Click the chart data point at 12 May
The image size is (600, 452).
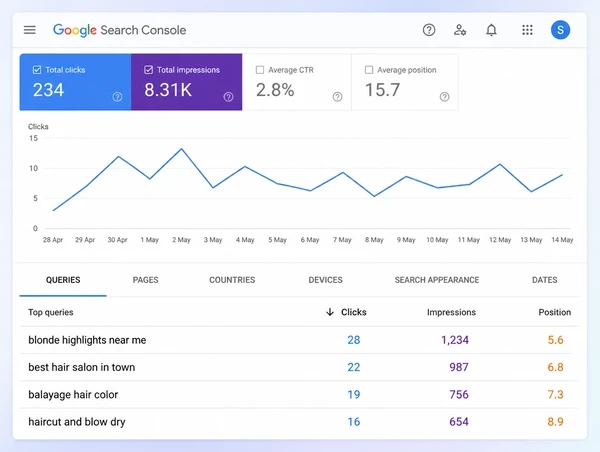click(500, 164)
